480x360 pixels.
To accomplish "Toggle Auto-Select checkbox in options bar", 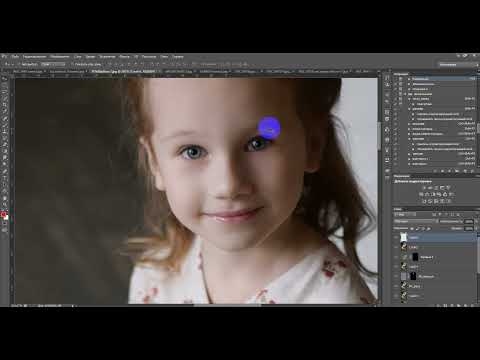I will pyautogui.click(x=20, y=64).
